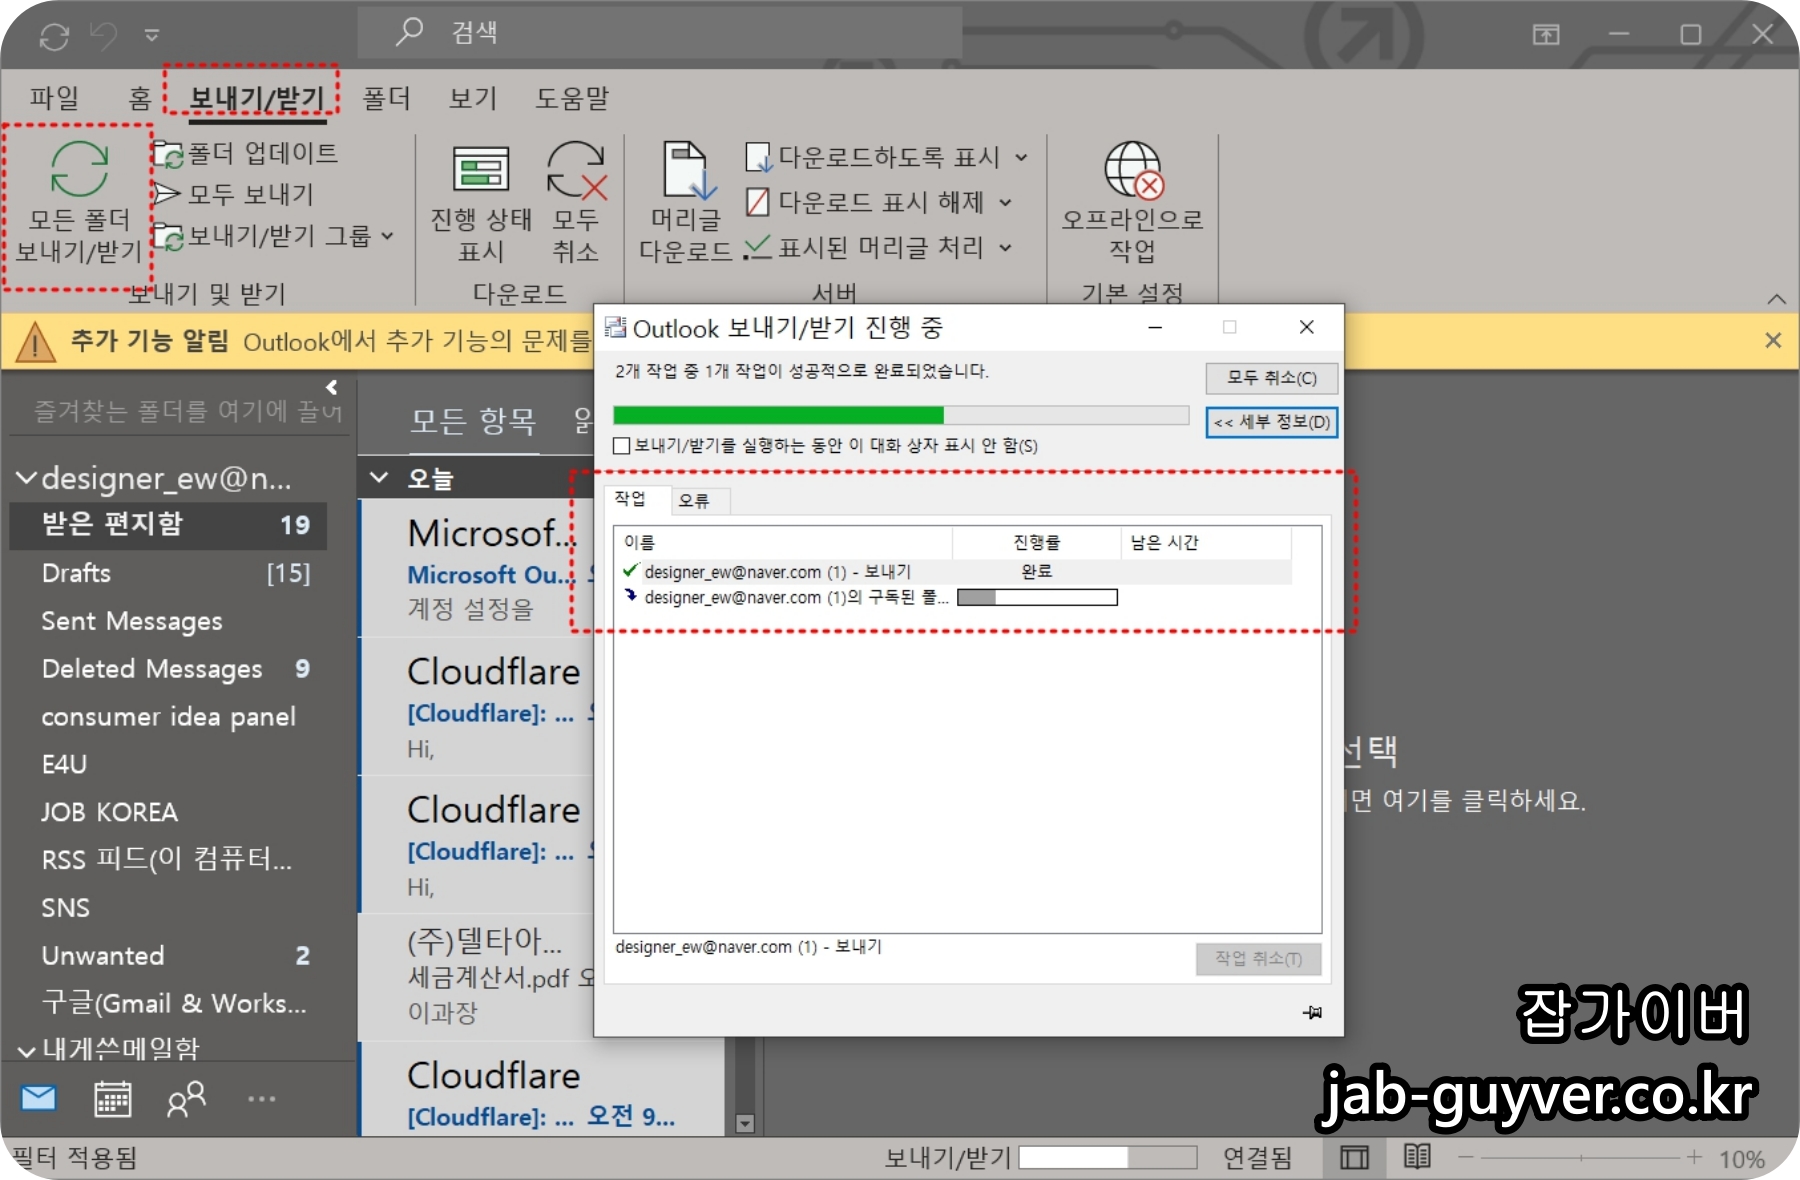Dismiss the add-in warning bar
The height and width of the screenshot is (1180, 1800).
[x=1773, y=340]
